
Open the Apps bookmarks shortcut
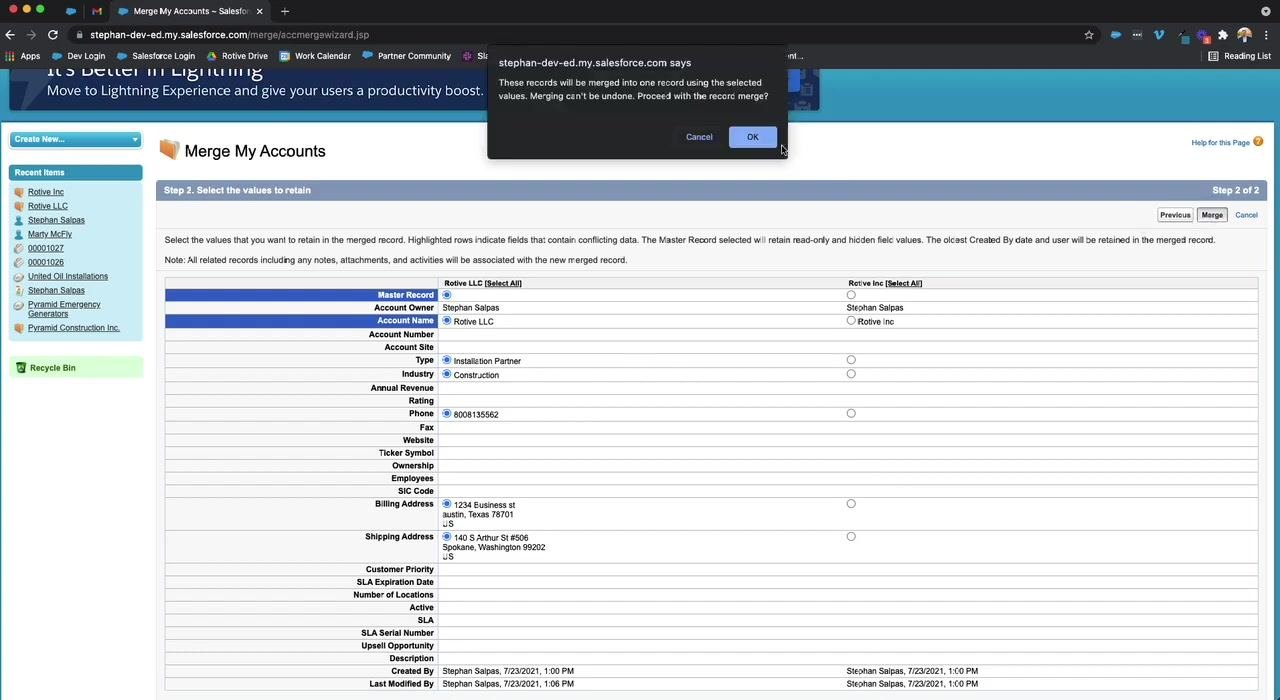23,56
